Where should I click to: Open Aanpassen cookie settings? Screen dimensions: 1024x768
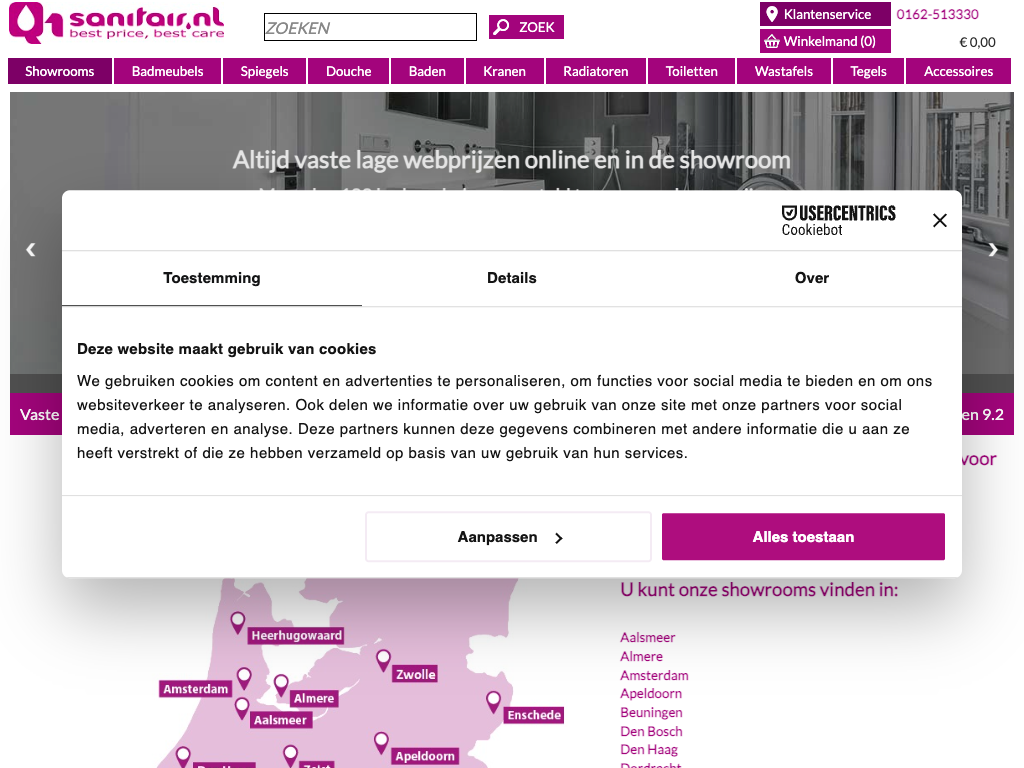[x=508, y=537]
